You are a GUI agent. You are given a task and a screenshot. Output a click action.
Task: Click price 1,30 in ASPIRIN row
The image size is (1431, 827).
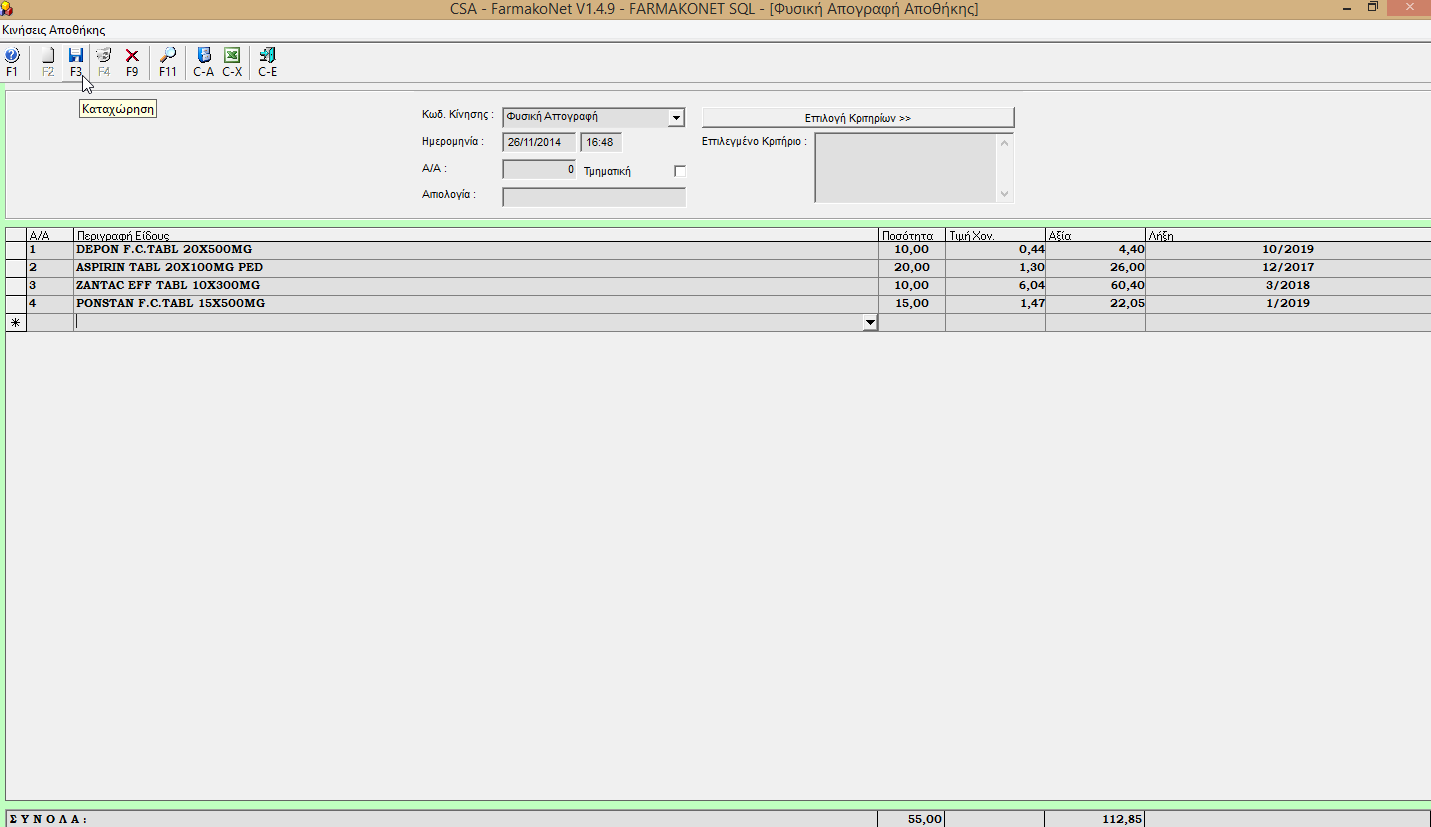click(995, 268)
